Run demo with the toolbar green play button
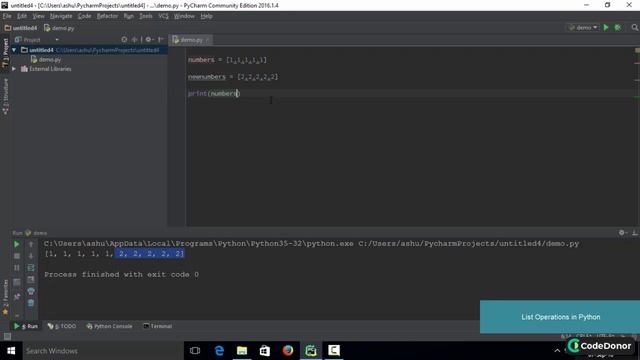 [606, 27]
